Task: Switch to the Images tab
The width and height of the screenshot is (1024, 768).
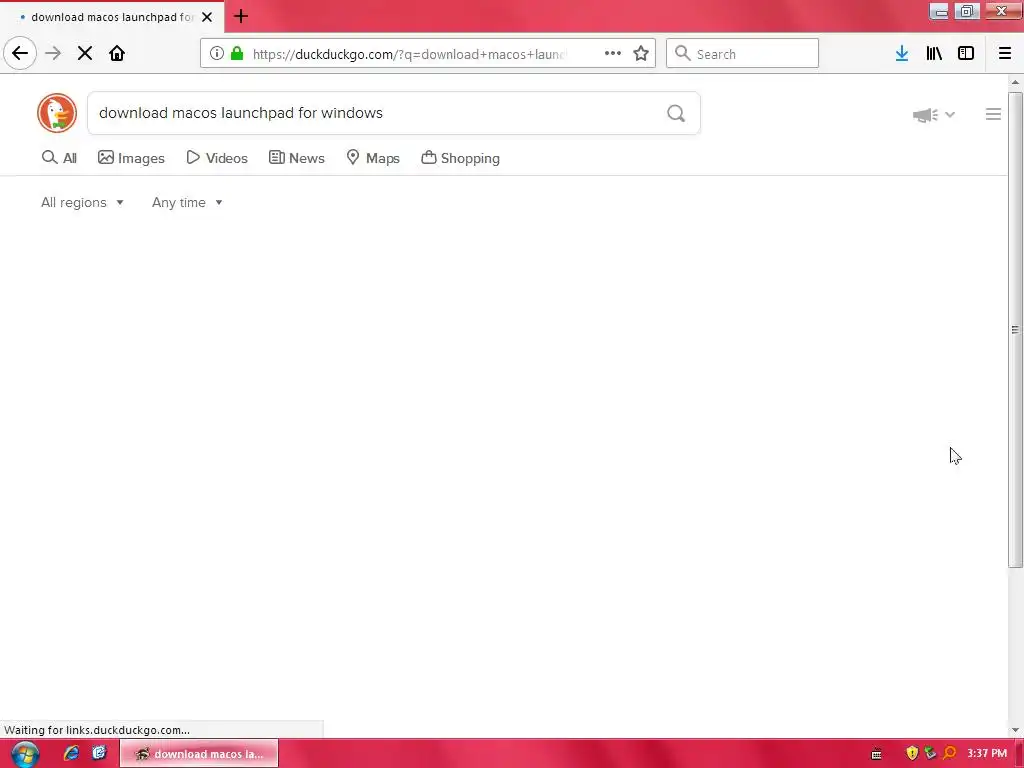Action: click(131, 158)
